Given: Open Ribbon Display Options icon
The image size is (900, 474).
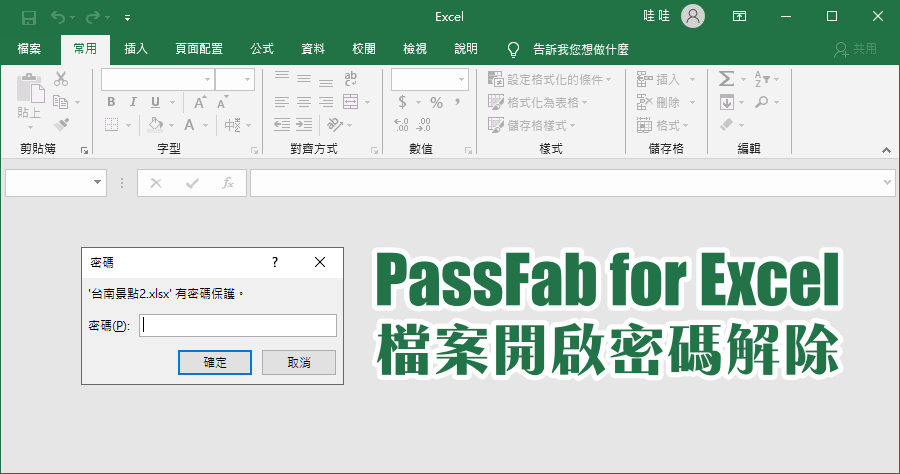Looking at the screenshot, I should point(740,16).
